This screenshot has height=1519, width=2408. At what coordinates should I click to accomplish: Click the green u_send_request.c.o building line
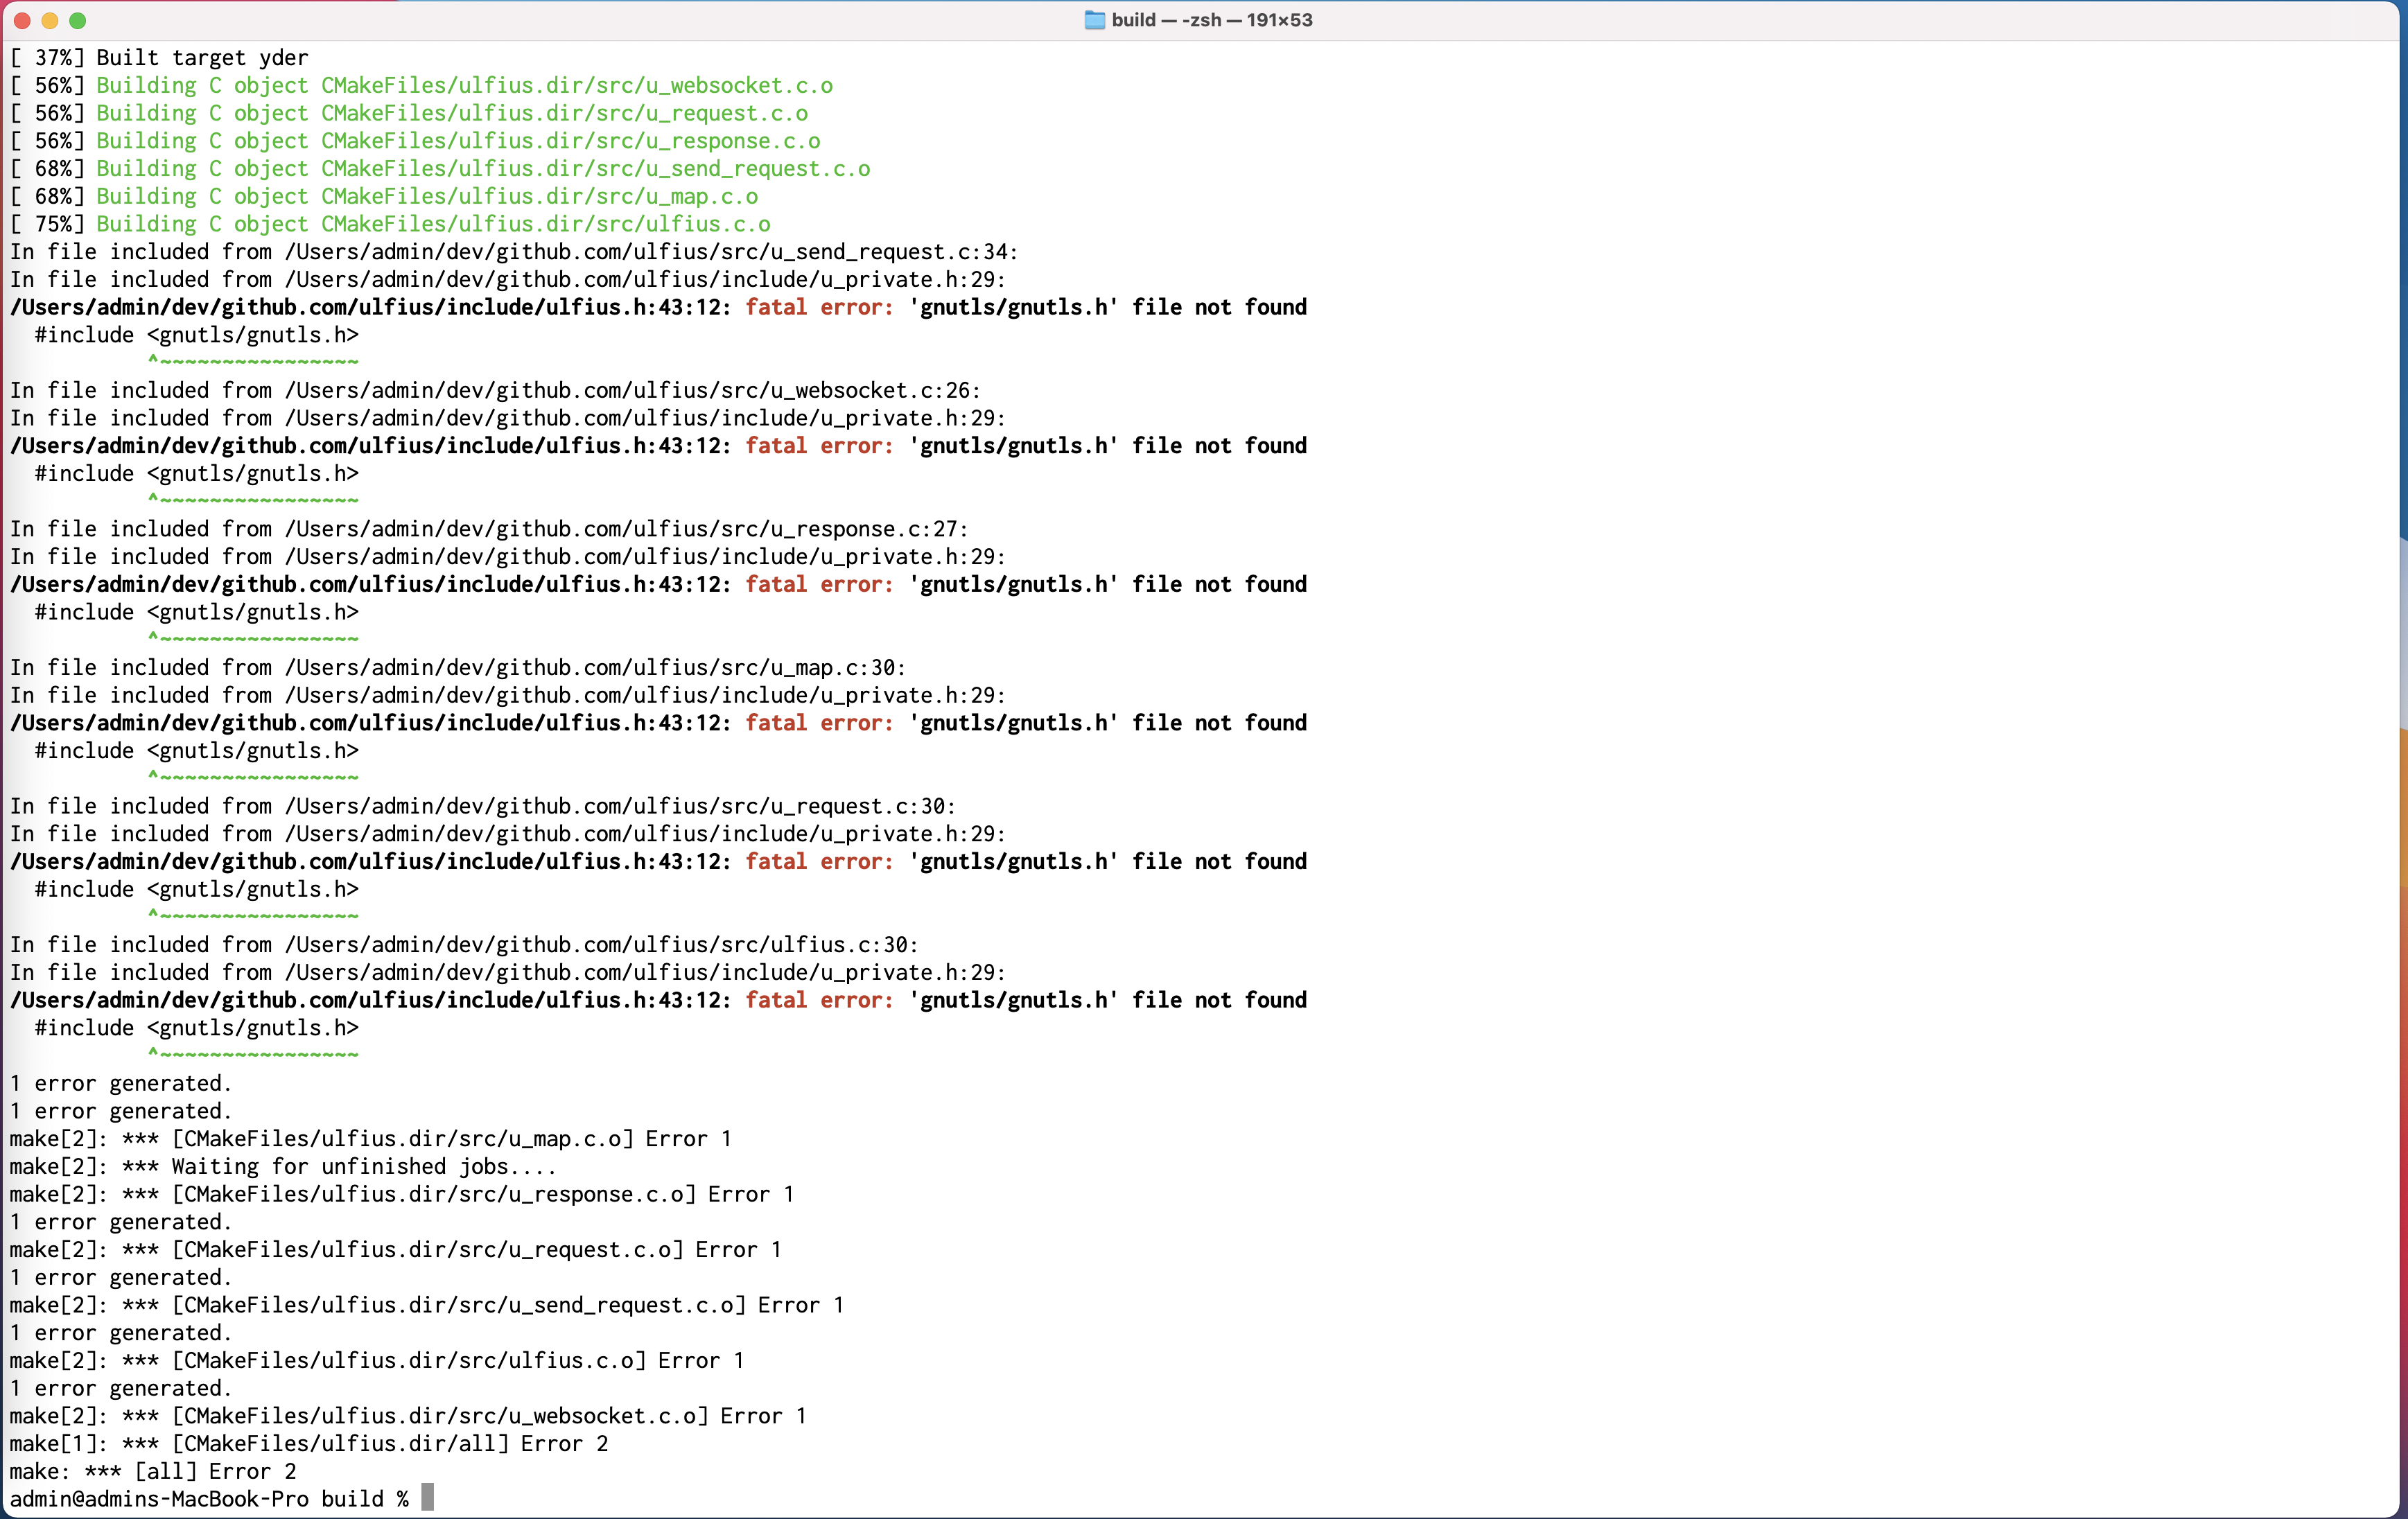click(x=483, y=169)
